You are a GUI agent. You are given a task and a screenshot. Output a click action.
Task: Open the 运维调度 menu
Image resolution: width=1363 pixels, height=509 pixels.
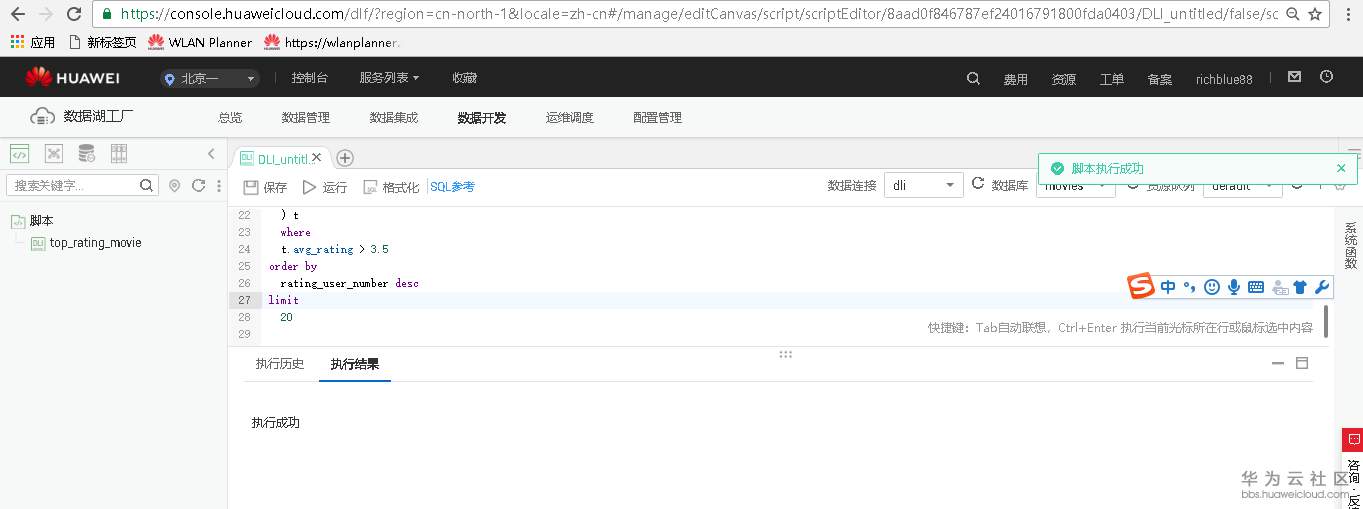(x=570, y=117)
